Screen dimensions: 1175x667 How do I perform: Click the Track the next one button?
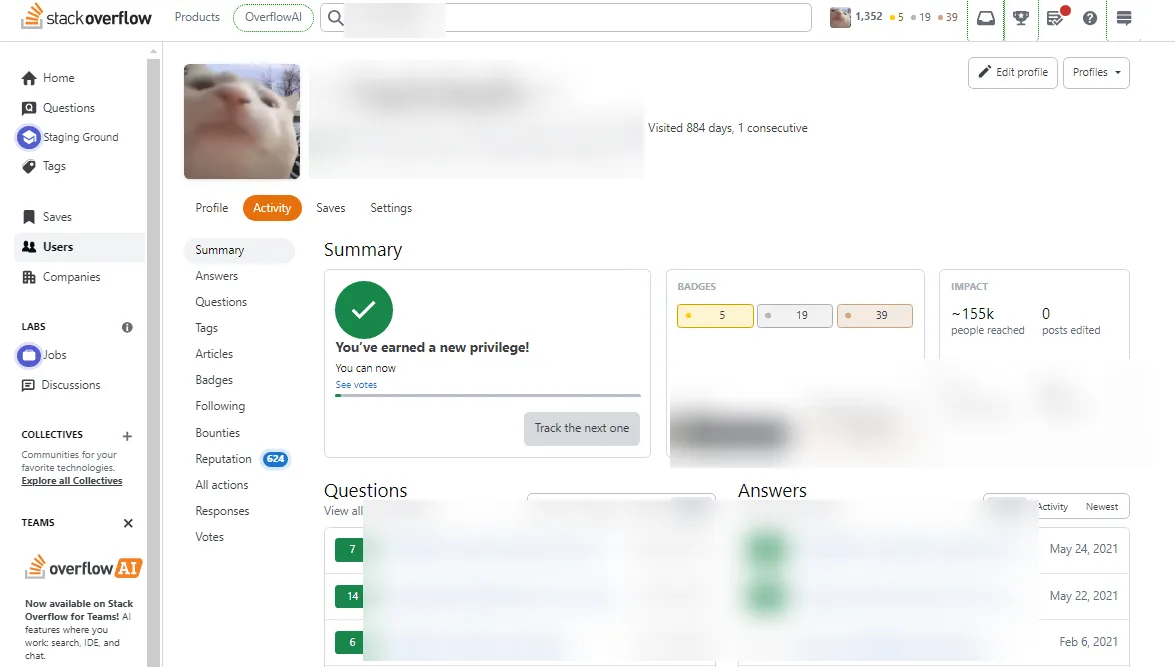coord(582,428)
